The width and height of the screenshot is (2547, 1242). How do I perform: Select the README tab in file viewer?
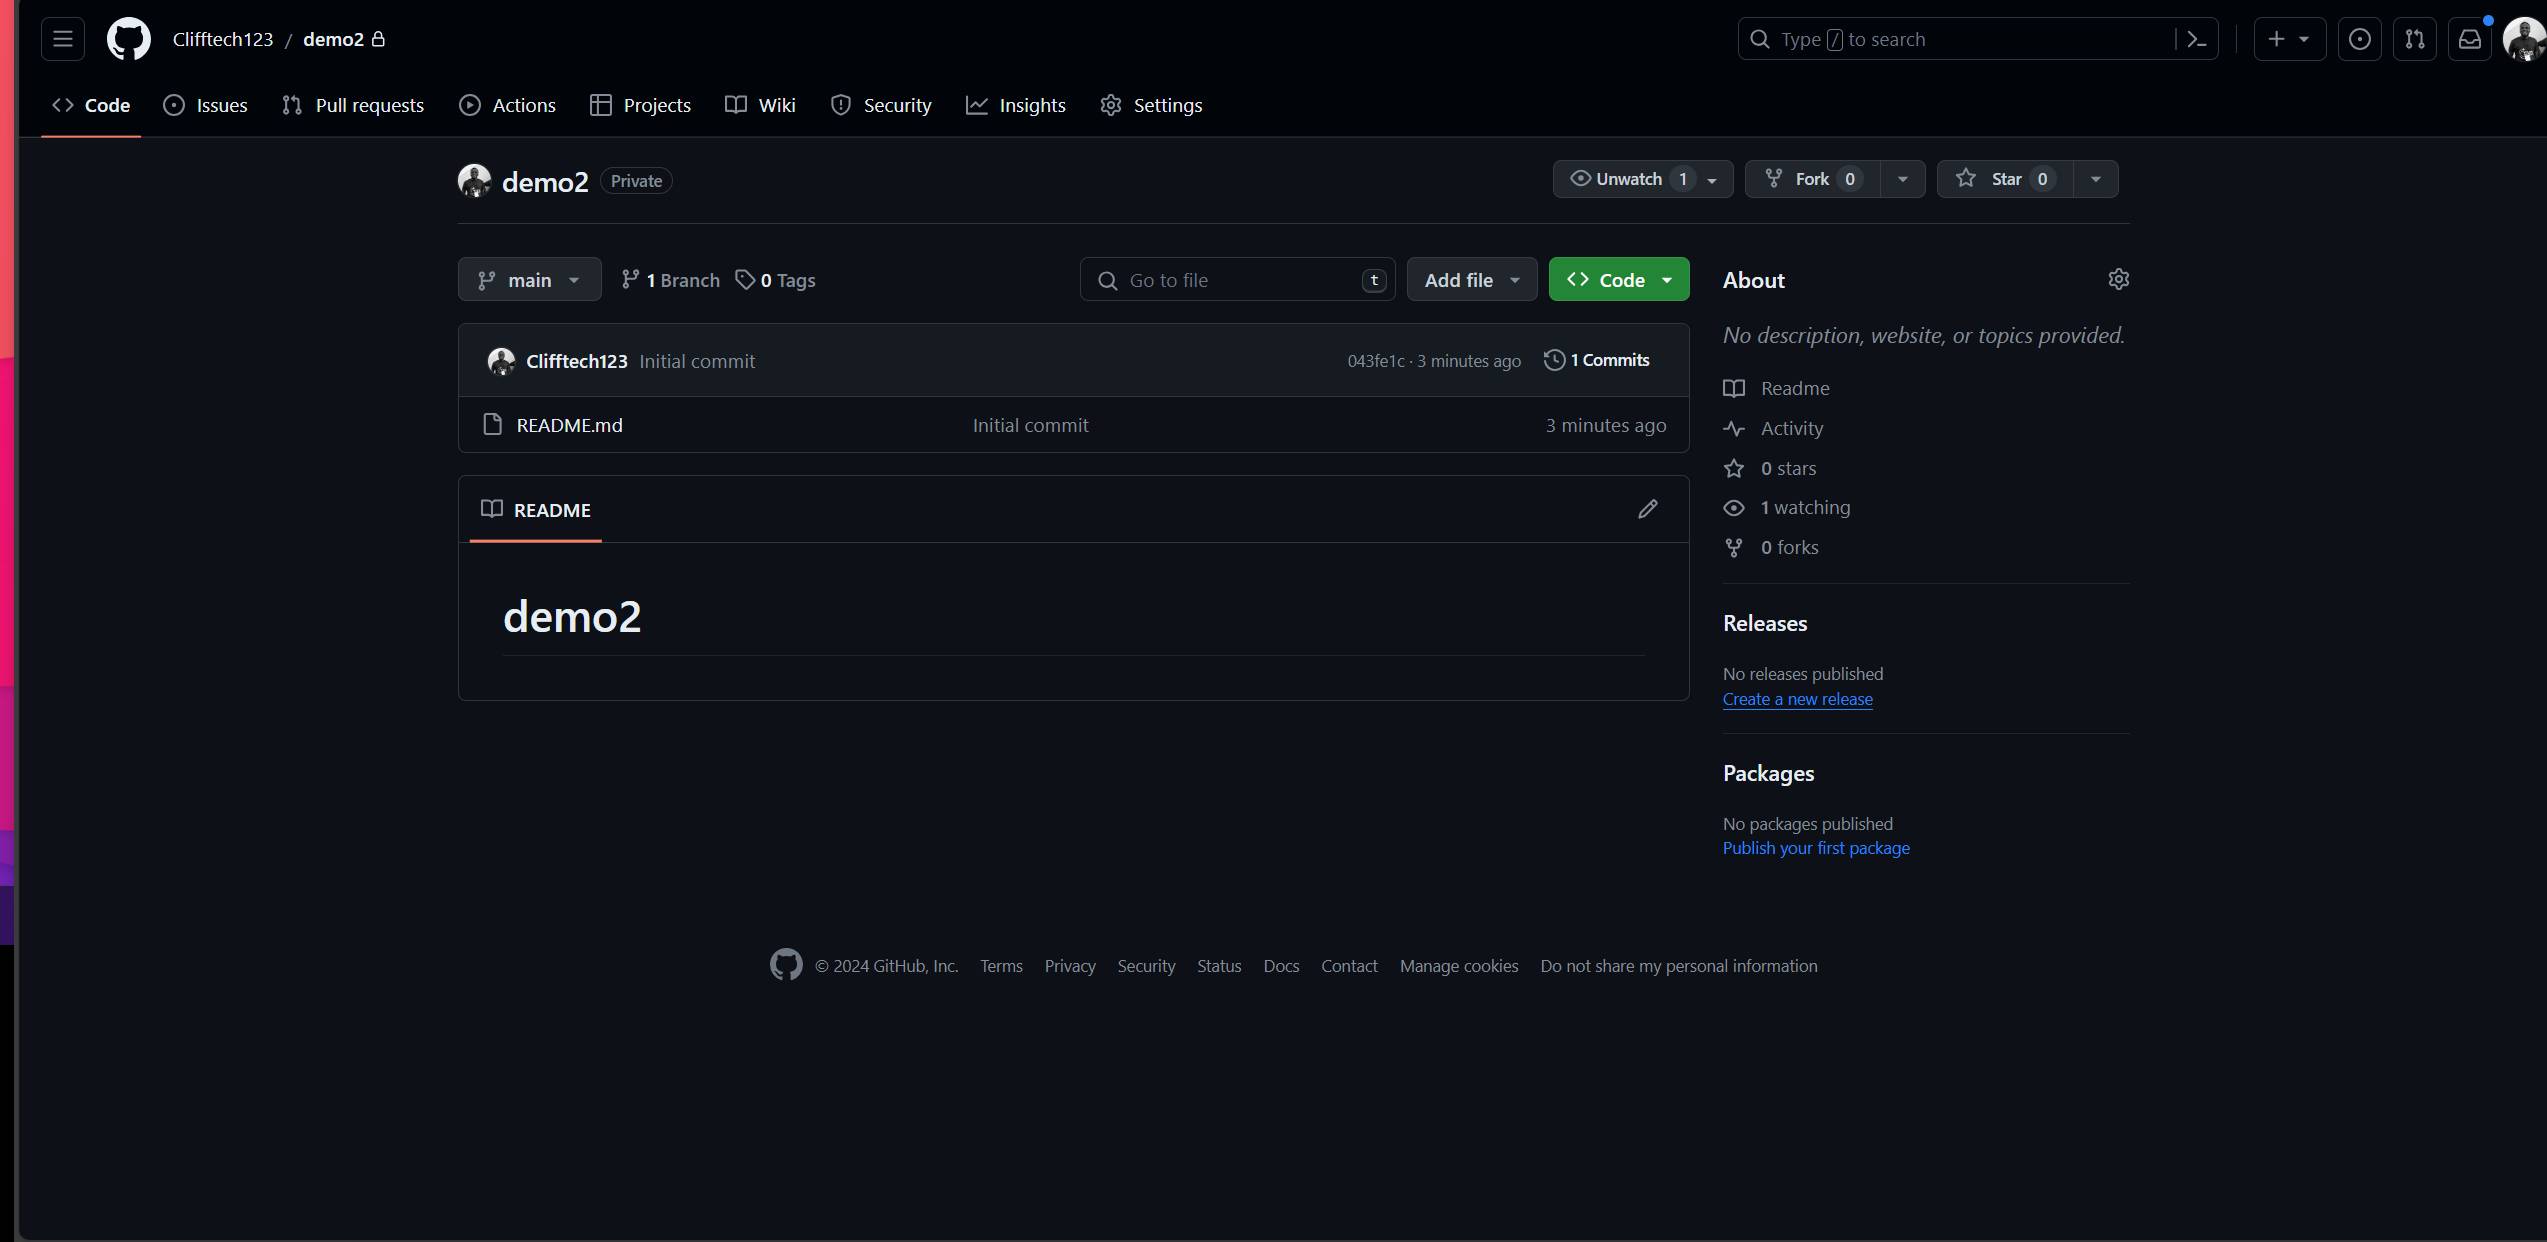pyautogui.click(x=536, y=510)
